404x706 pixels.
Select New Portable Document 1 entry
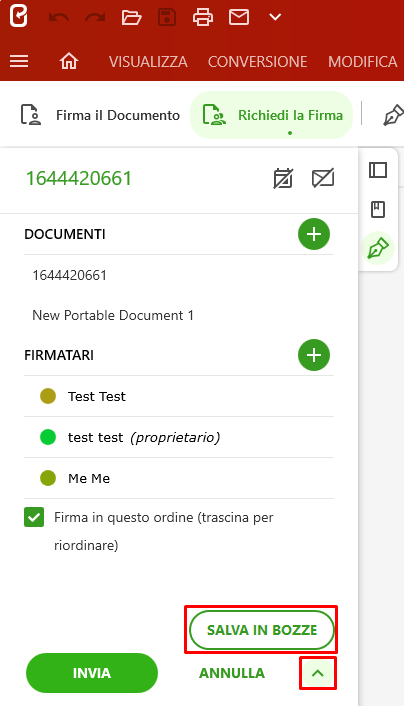[113, 315]
